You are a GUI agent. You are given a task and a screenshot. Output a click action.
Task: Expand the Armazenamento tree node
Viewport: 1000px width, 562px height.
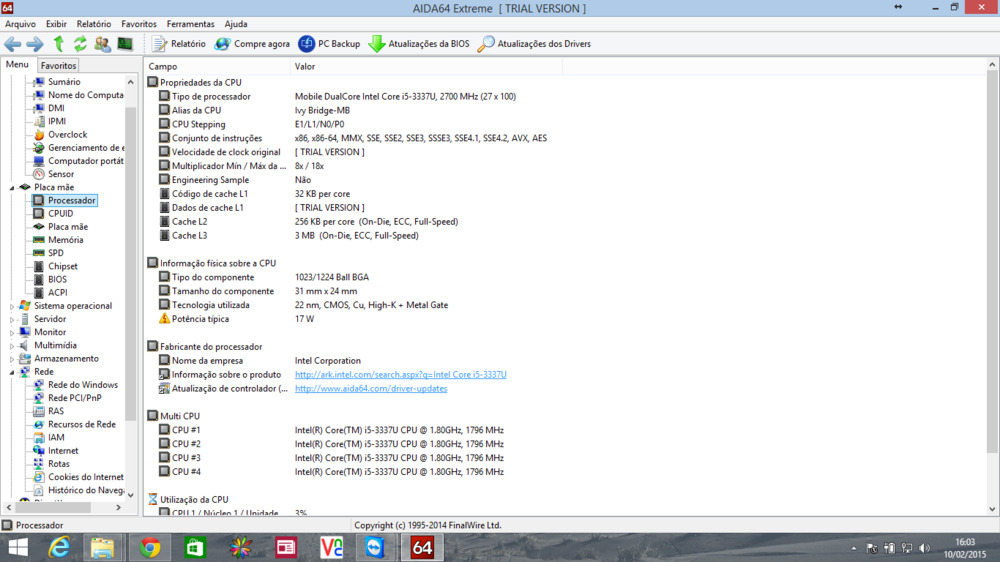click(x=13, y=359)
